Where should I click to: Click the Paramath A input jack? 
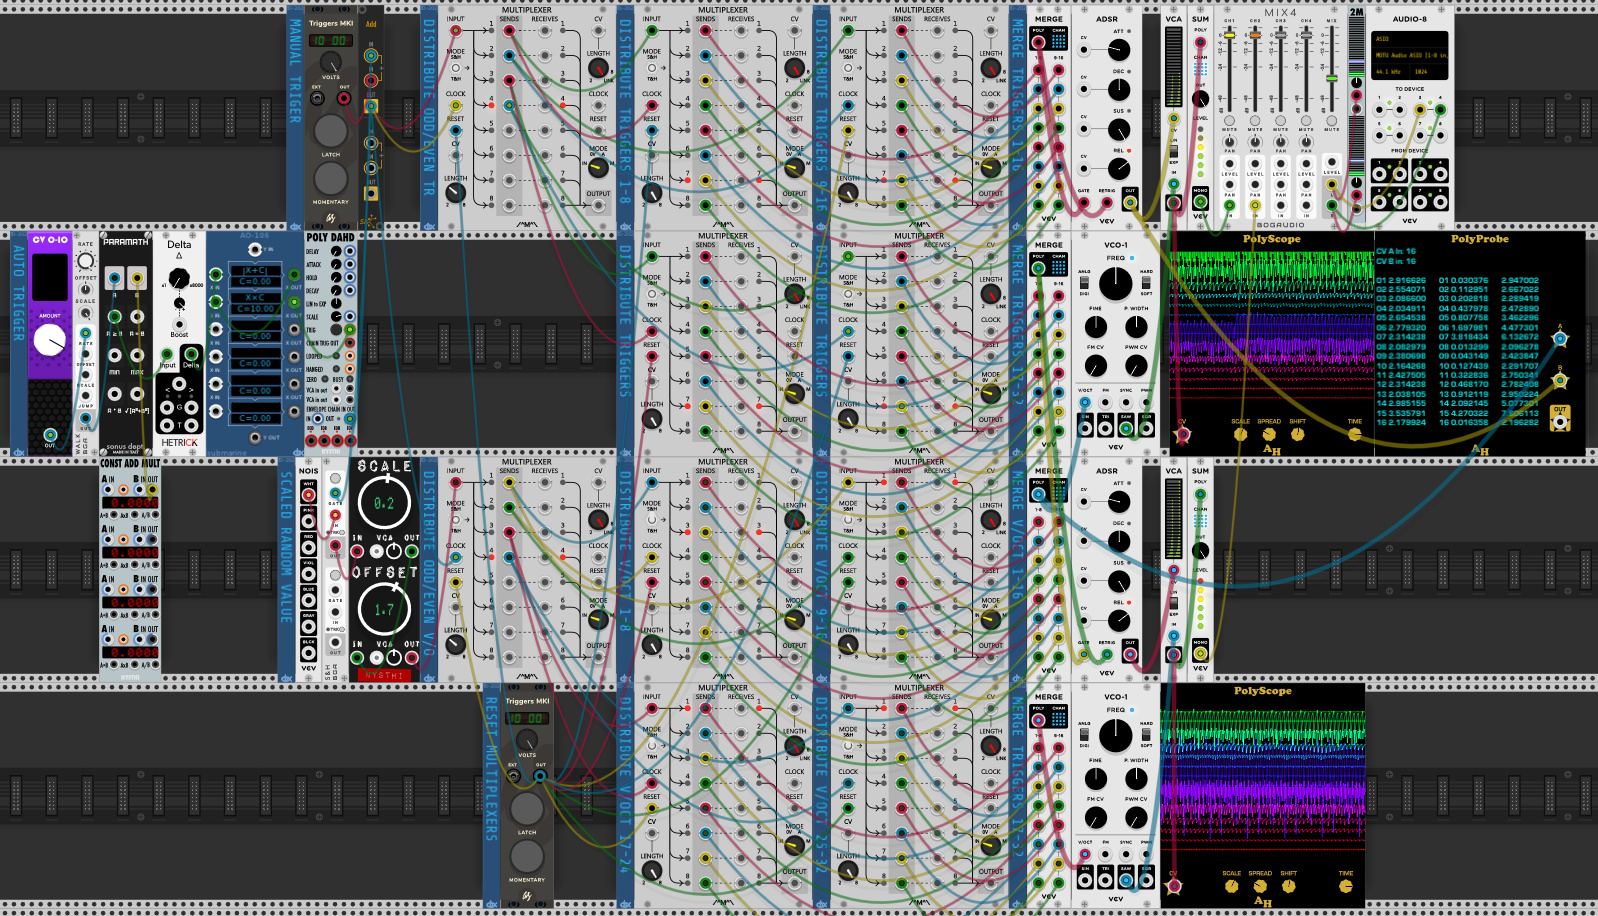pos(114,277)
